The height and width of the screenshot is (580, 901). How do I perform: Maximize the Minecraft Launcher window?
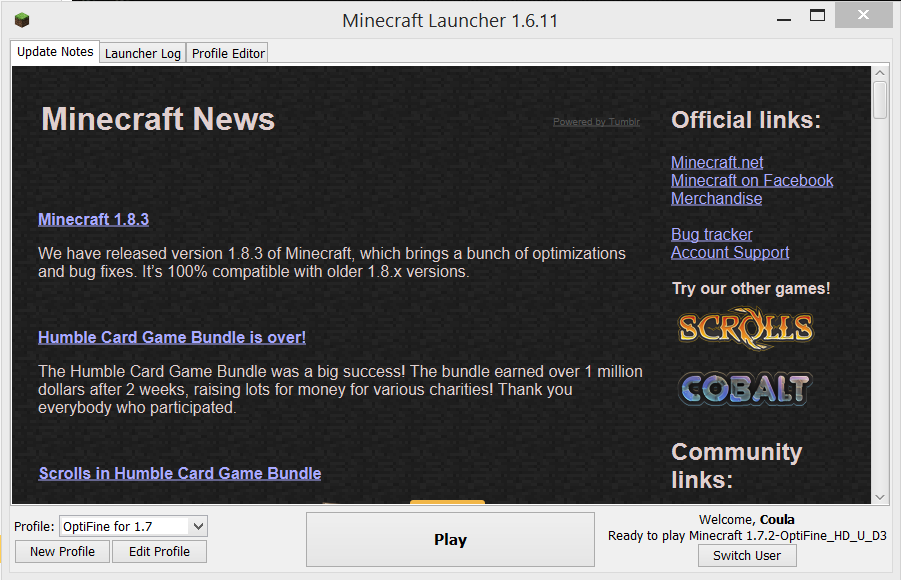817,16
